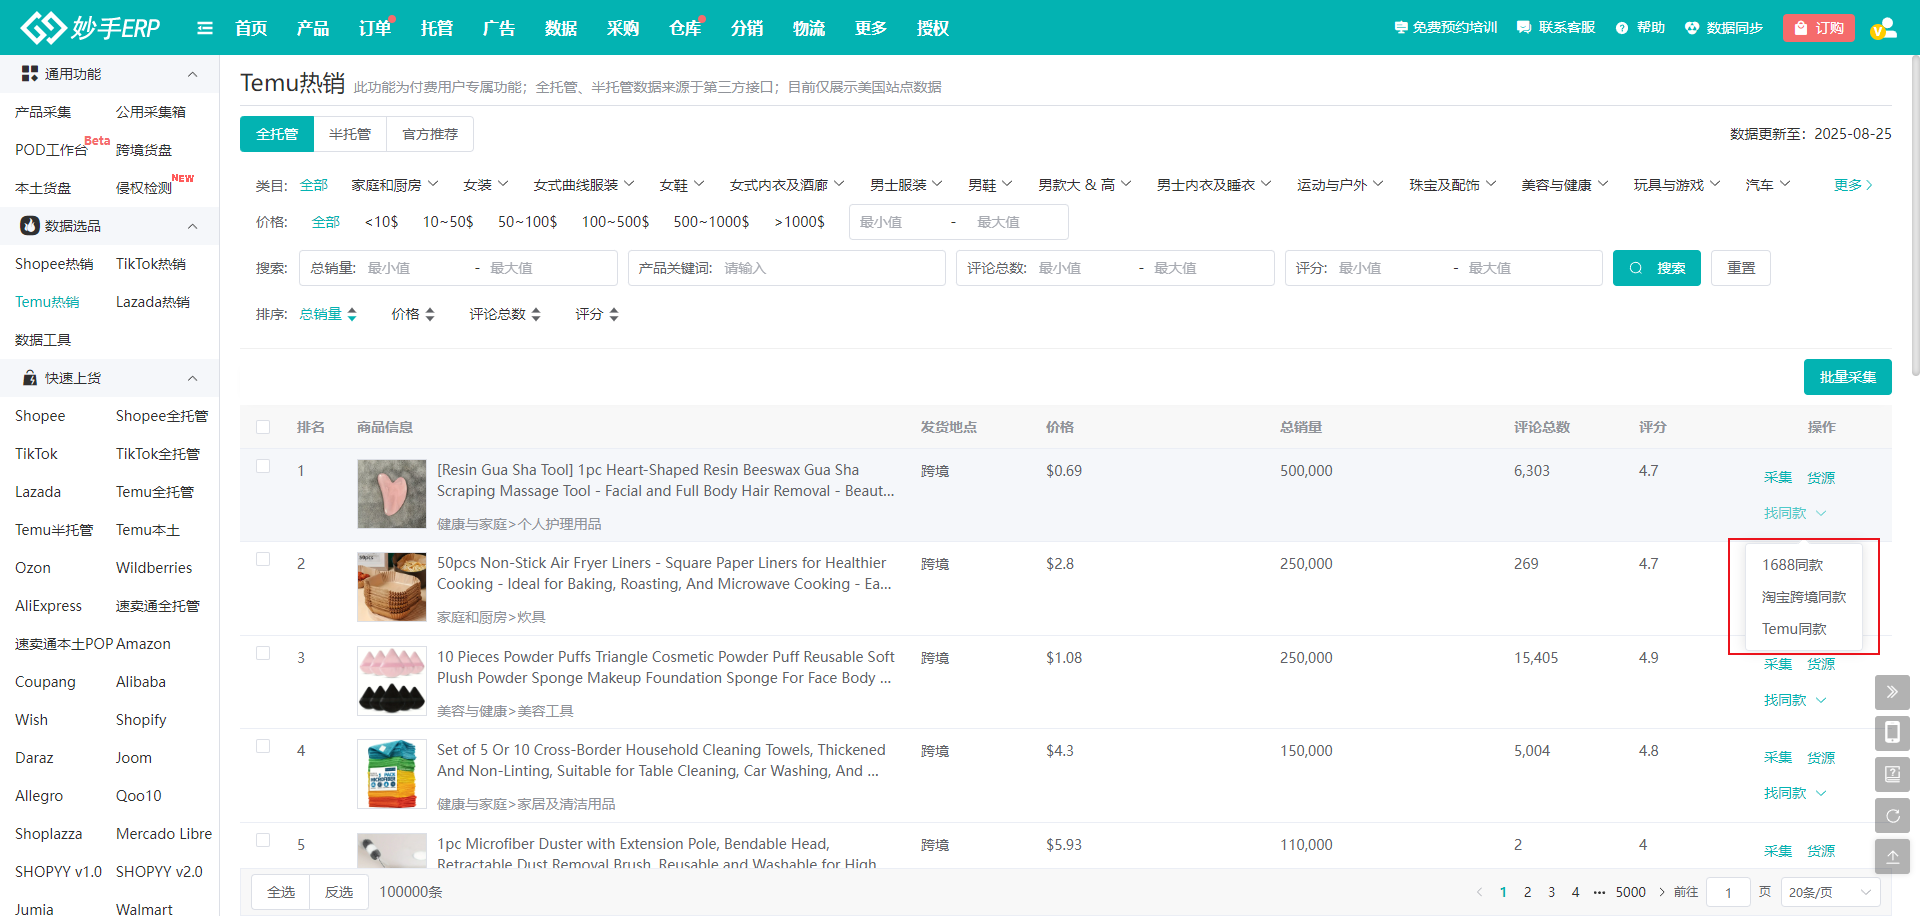Viewport: 1920px width, 916px height.
Task: Collapse the 通用功能 sidebar section
Action: (x=193, y=74)
